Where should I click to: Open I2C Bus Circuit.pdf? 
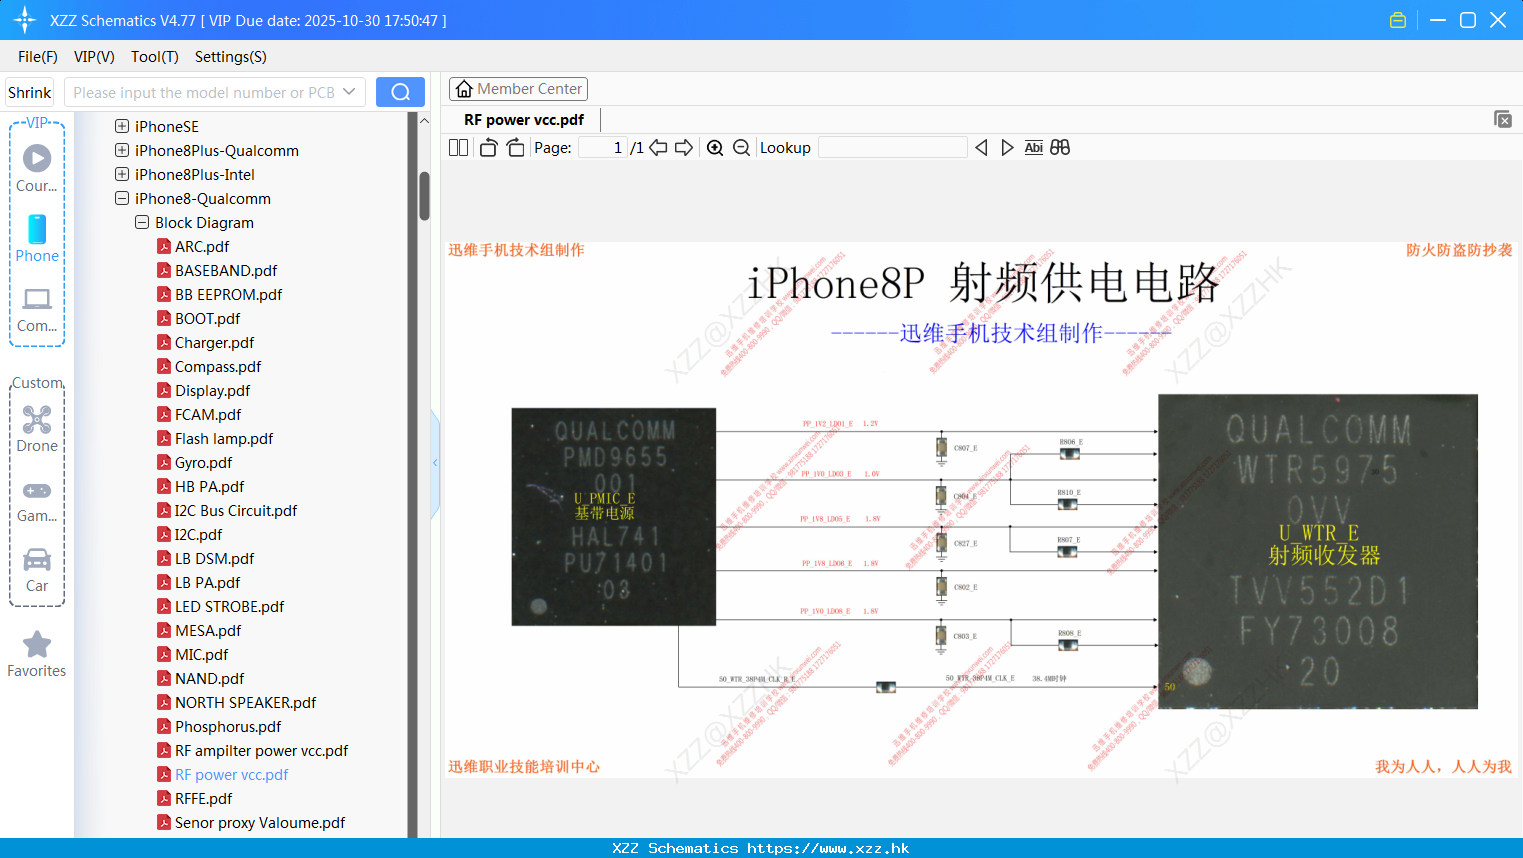[x=236, y=510]
